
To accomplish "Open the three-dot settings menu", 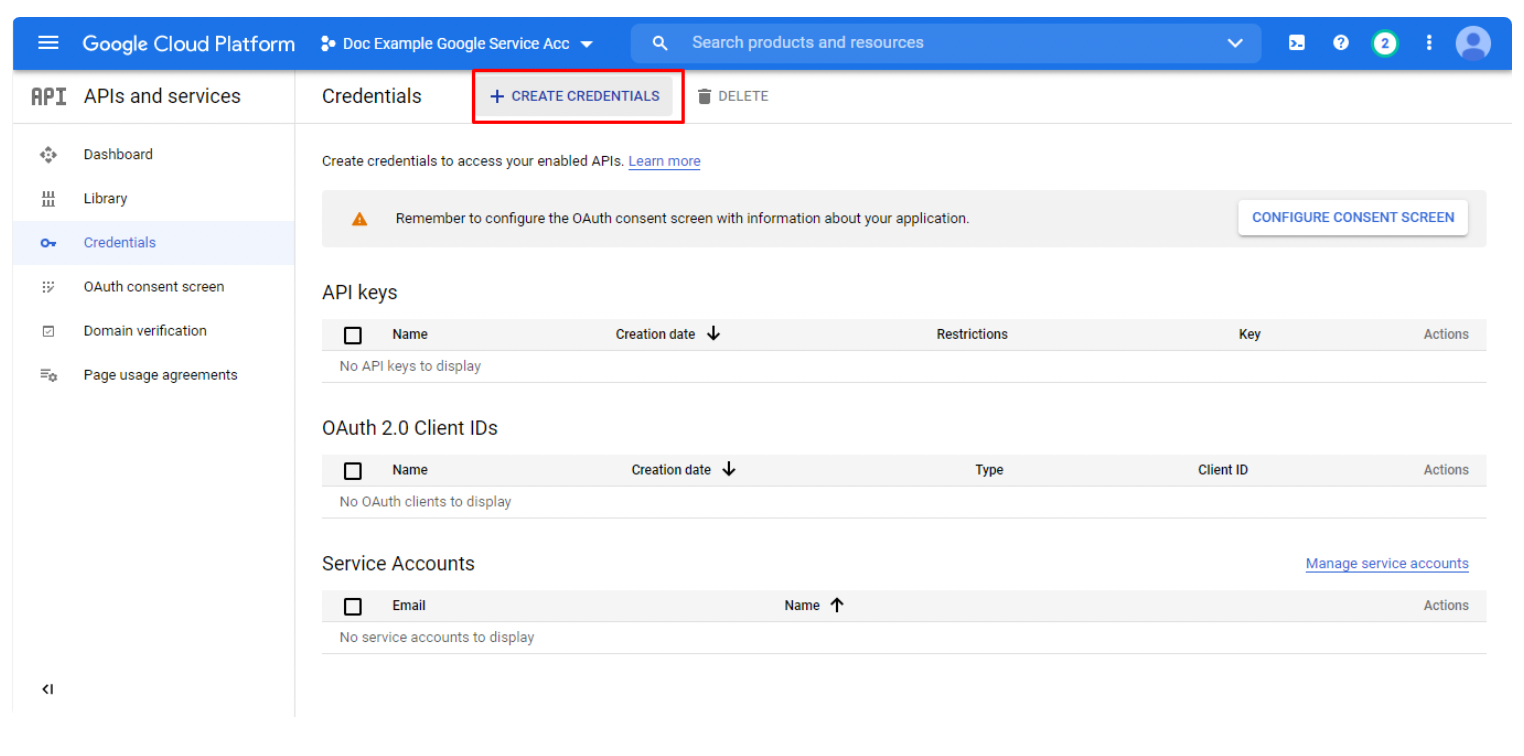I will tap(1429, 43).
